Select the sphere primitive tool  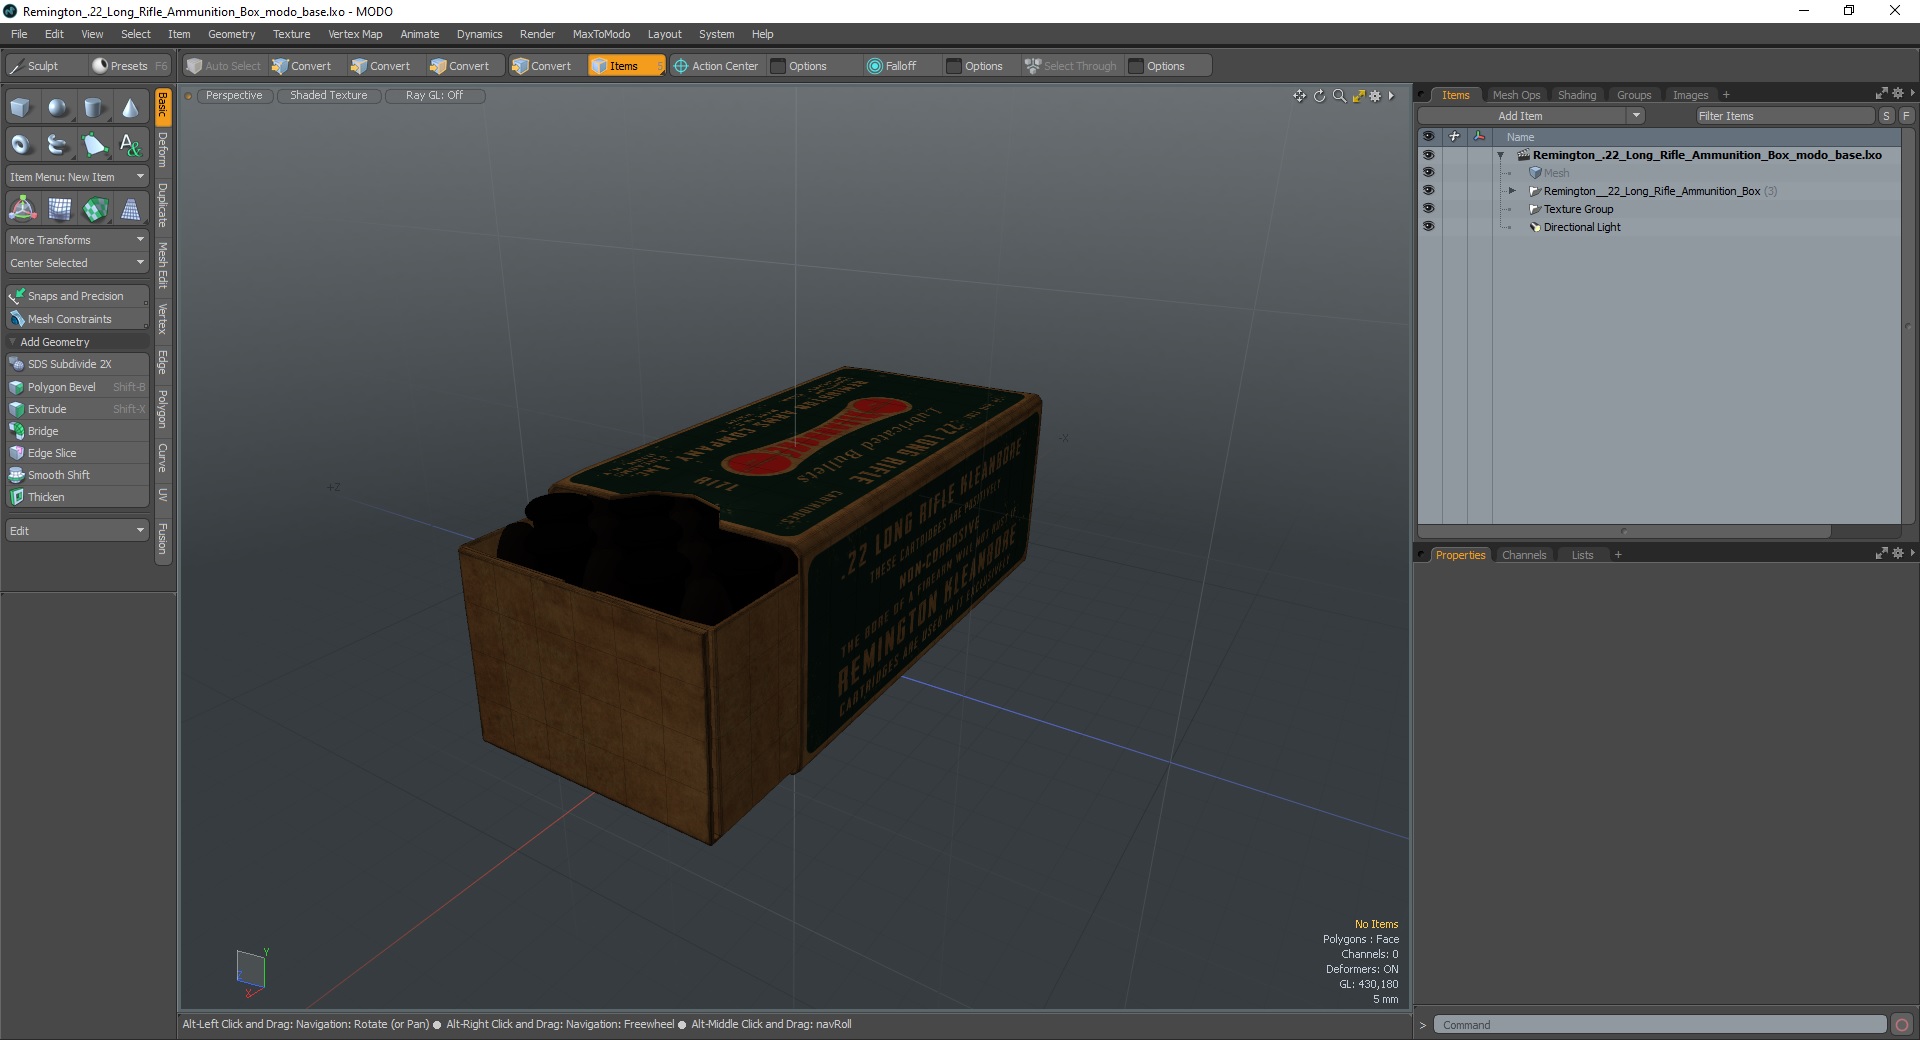[58, 108]
